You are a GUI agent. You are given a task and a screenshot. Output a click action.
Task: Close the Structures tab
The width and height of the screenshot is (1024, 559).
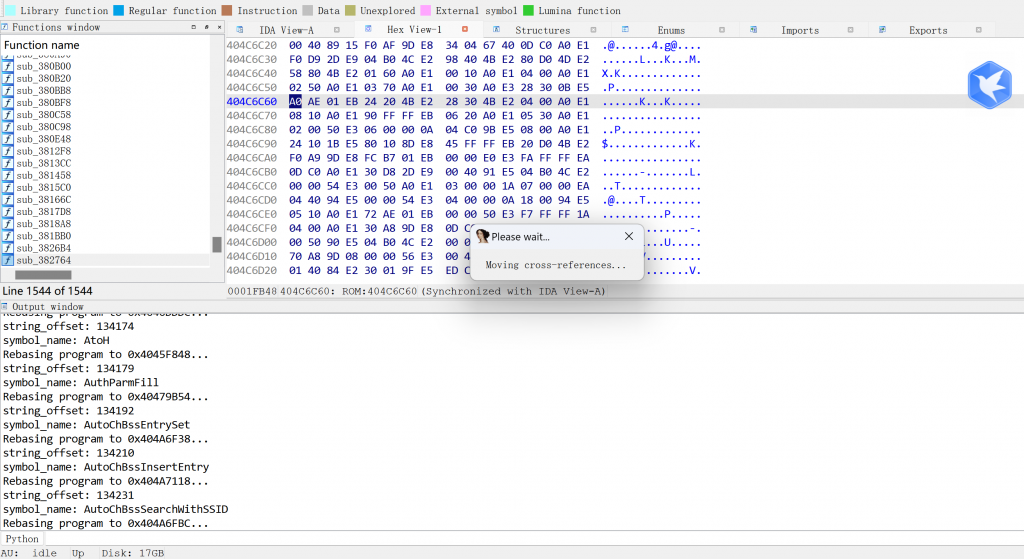tap(594, 30)
